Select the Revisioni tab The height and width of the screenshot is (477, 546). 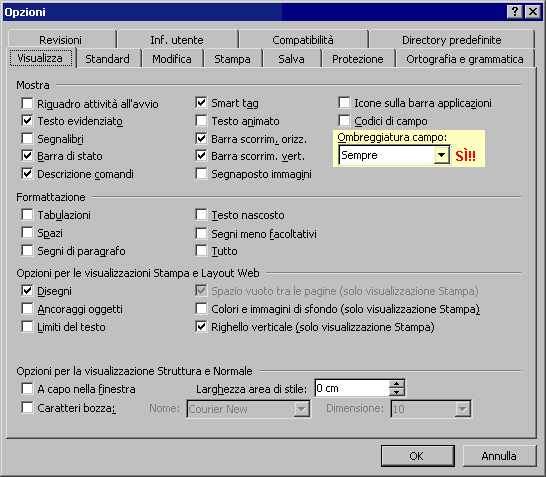tap(60, 40)
